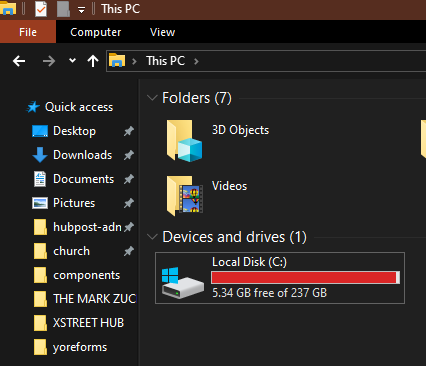Open yoreforms folder in sidebar

click(x=80, y=347)
